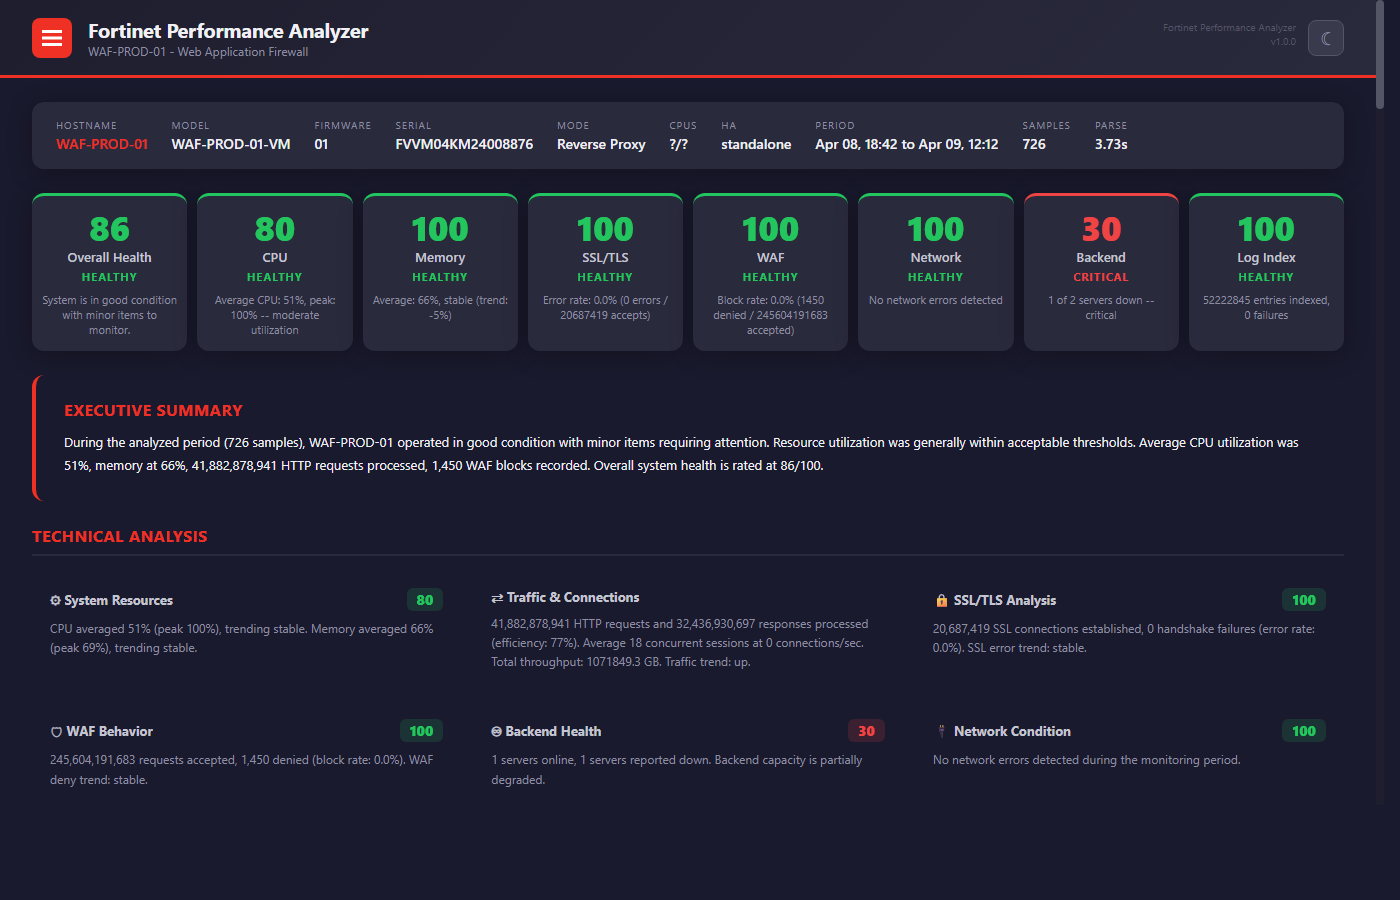Click the Technical Analysis section heading
Image resolution: width=1400 pixels, height=900 pixels.
click(x=119, y=536)
